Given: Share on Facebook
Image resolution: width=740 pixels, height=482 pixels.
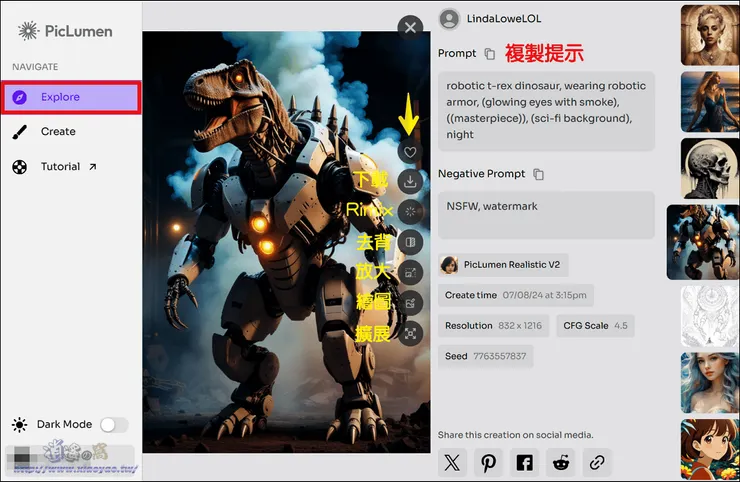Looking at the screenshot, I should click(x=524, y=463).
